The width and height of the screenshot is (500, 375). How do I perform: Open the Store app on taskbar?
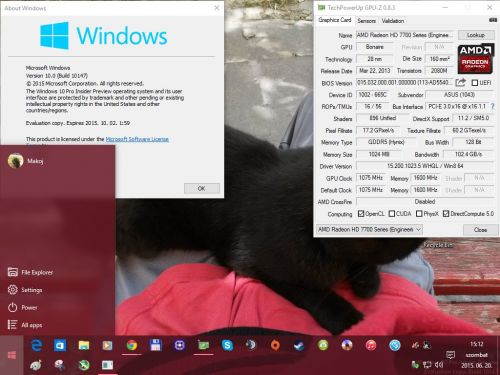60,345
